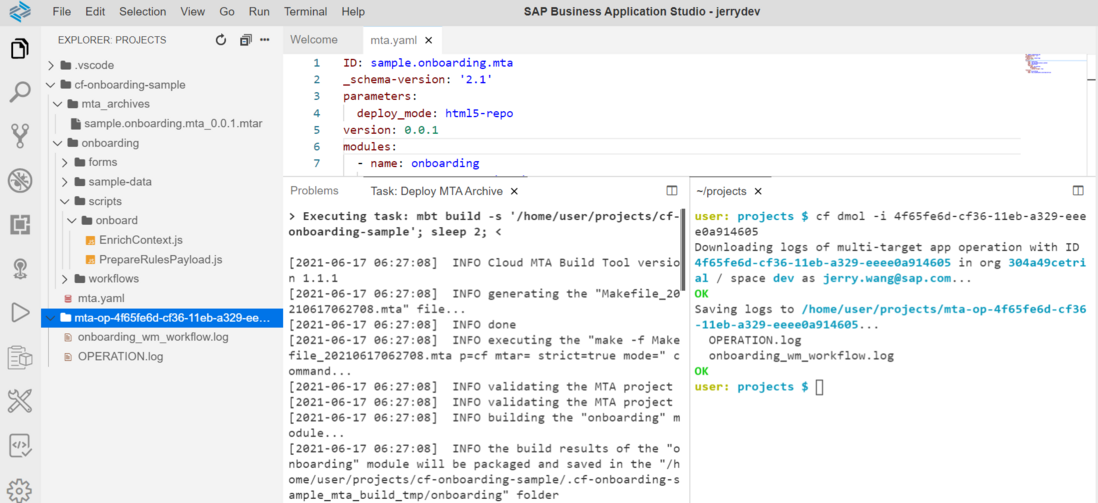Open the Edit menu
The width and height of the screenshot is (1098, 503).
pos(95,11)
